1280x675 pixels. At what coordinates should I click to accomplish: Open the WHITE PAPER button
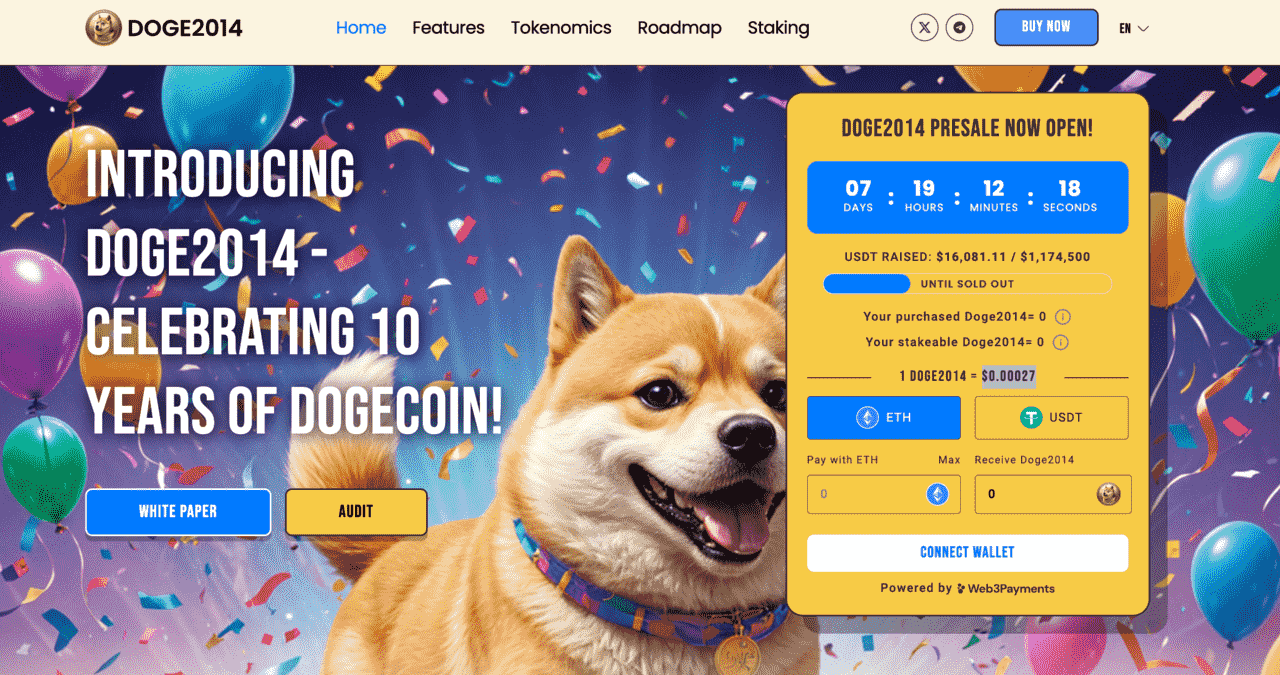pyautogui.click(x=178, y=512)
